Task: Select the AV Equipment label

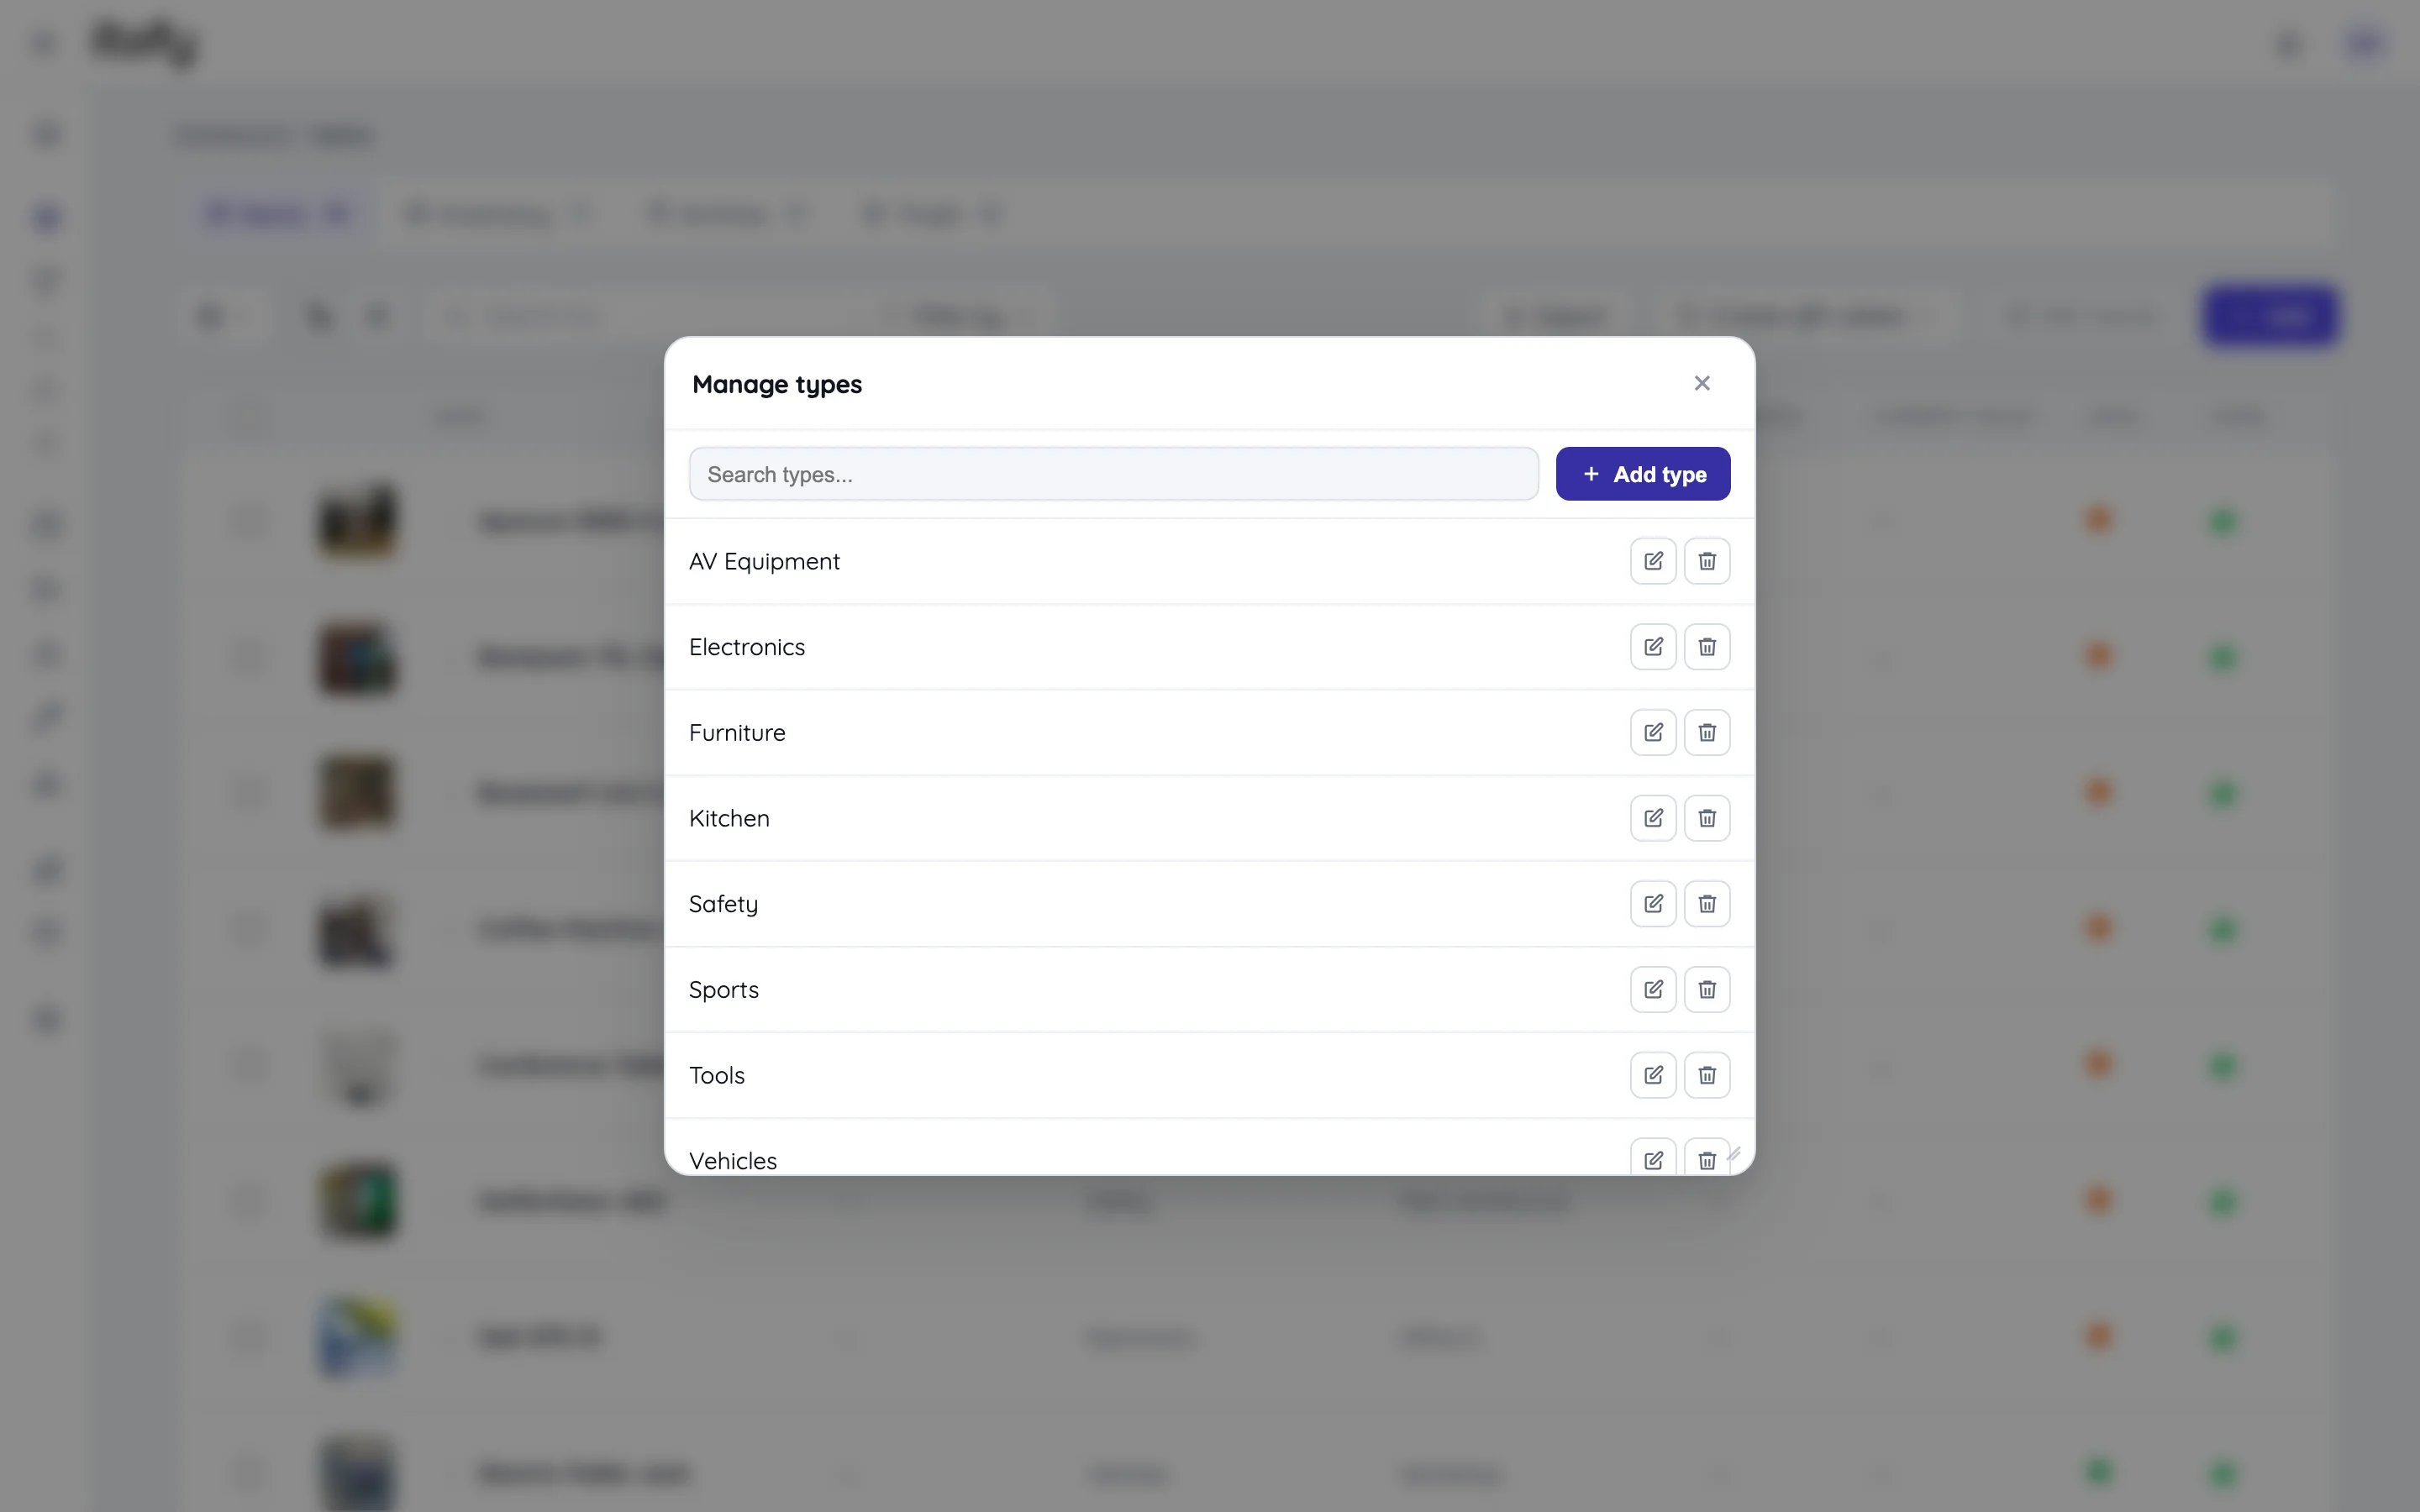Action: click(x=764, y=562)
